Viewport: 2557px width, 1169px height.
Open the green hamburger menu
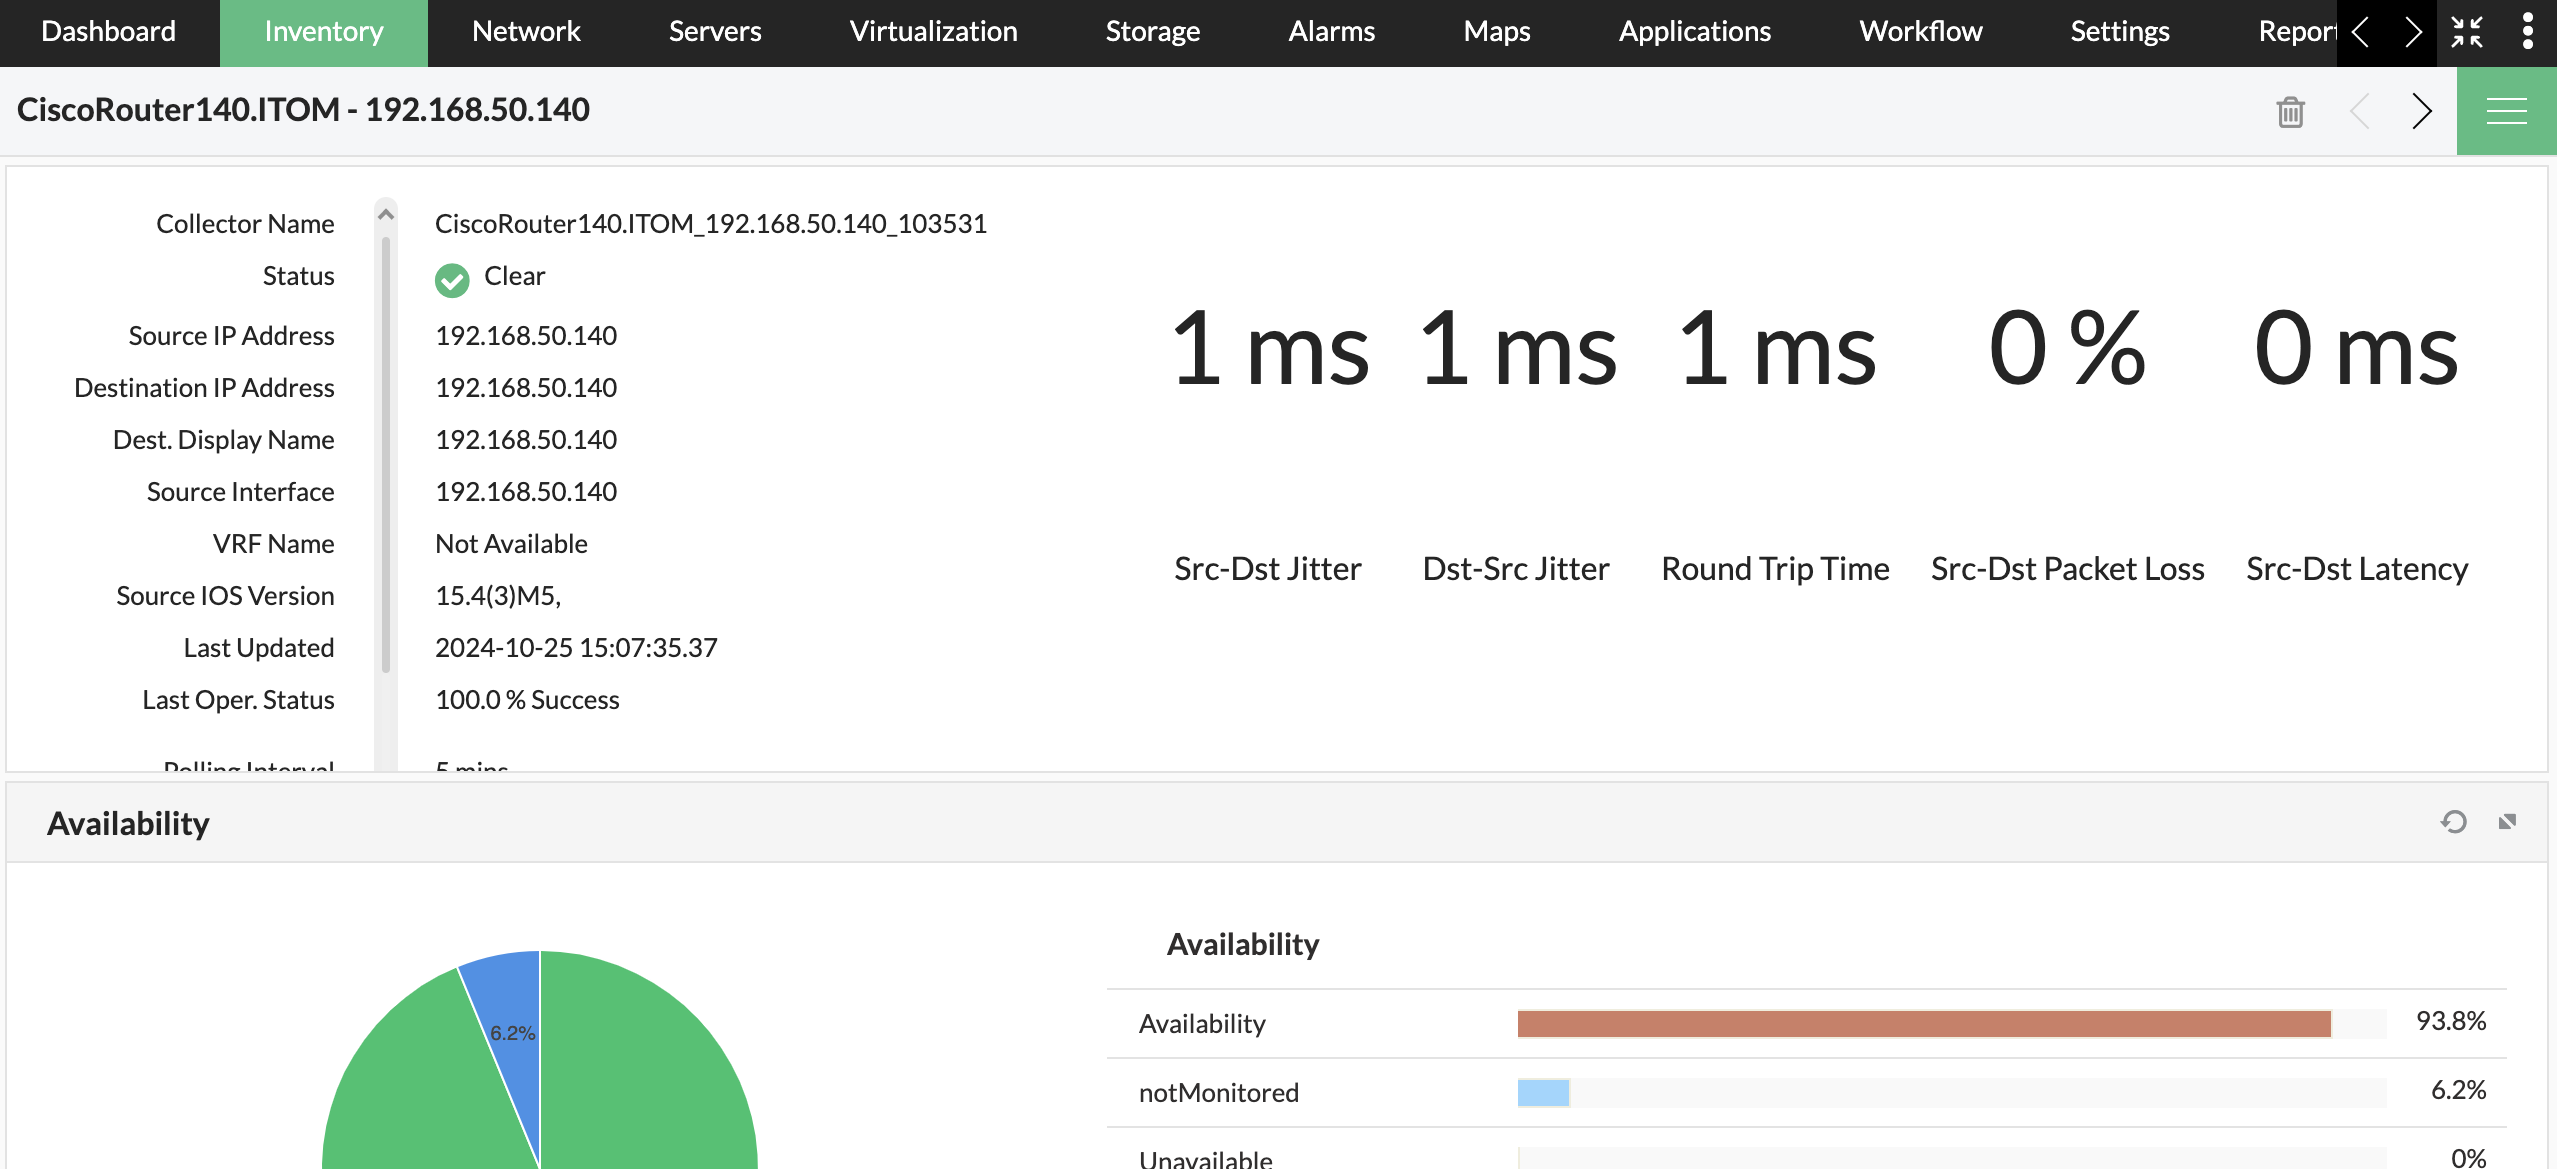pyautogui.click(x=2506, y=111)
